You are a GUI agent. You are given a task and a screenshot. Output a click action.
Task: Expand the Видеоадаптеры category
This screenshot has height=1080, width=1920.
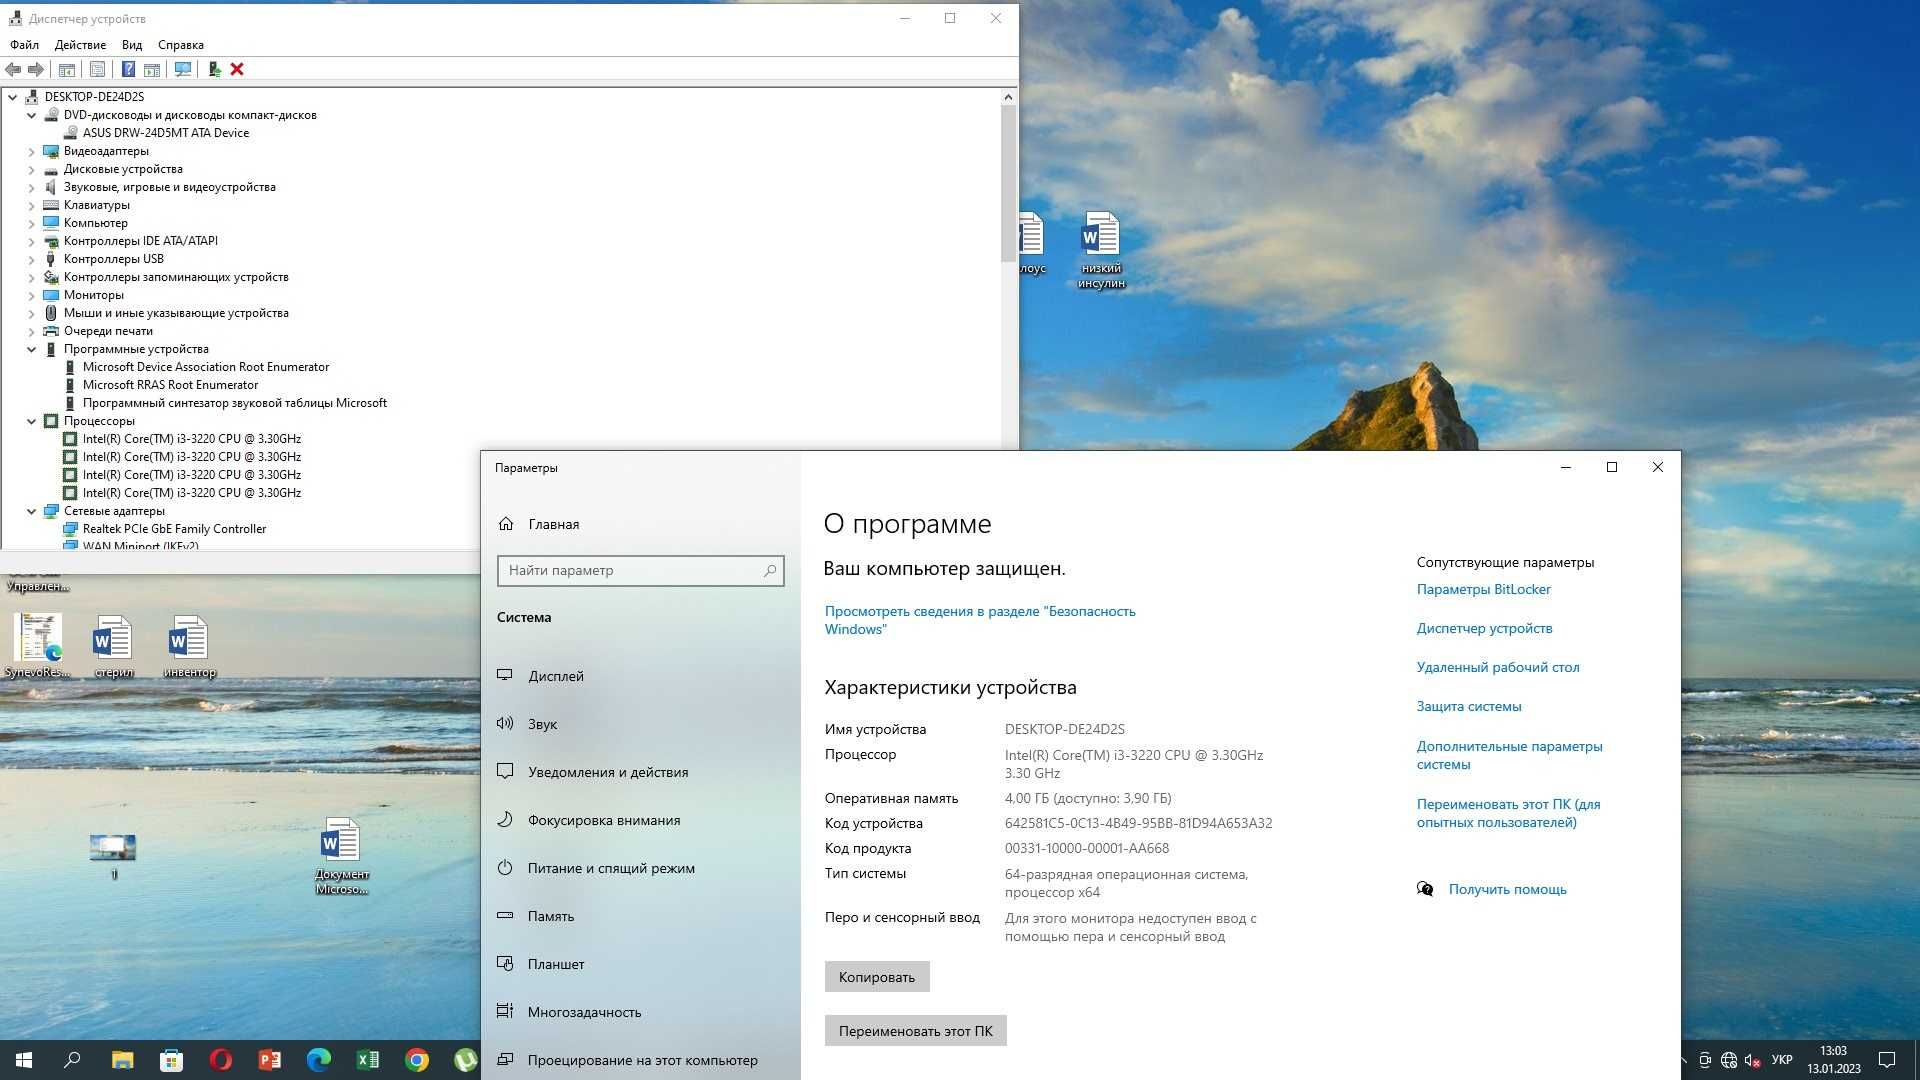pyautogui.click(x=31, y=151)
